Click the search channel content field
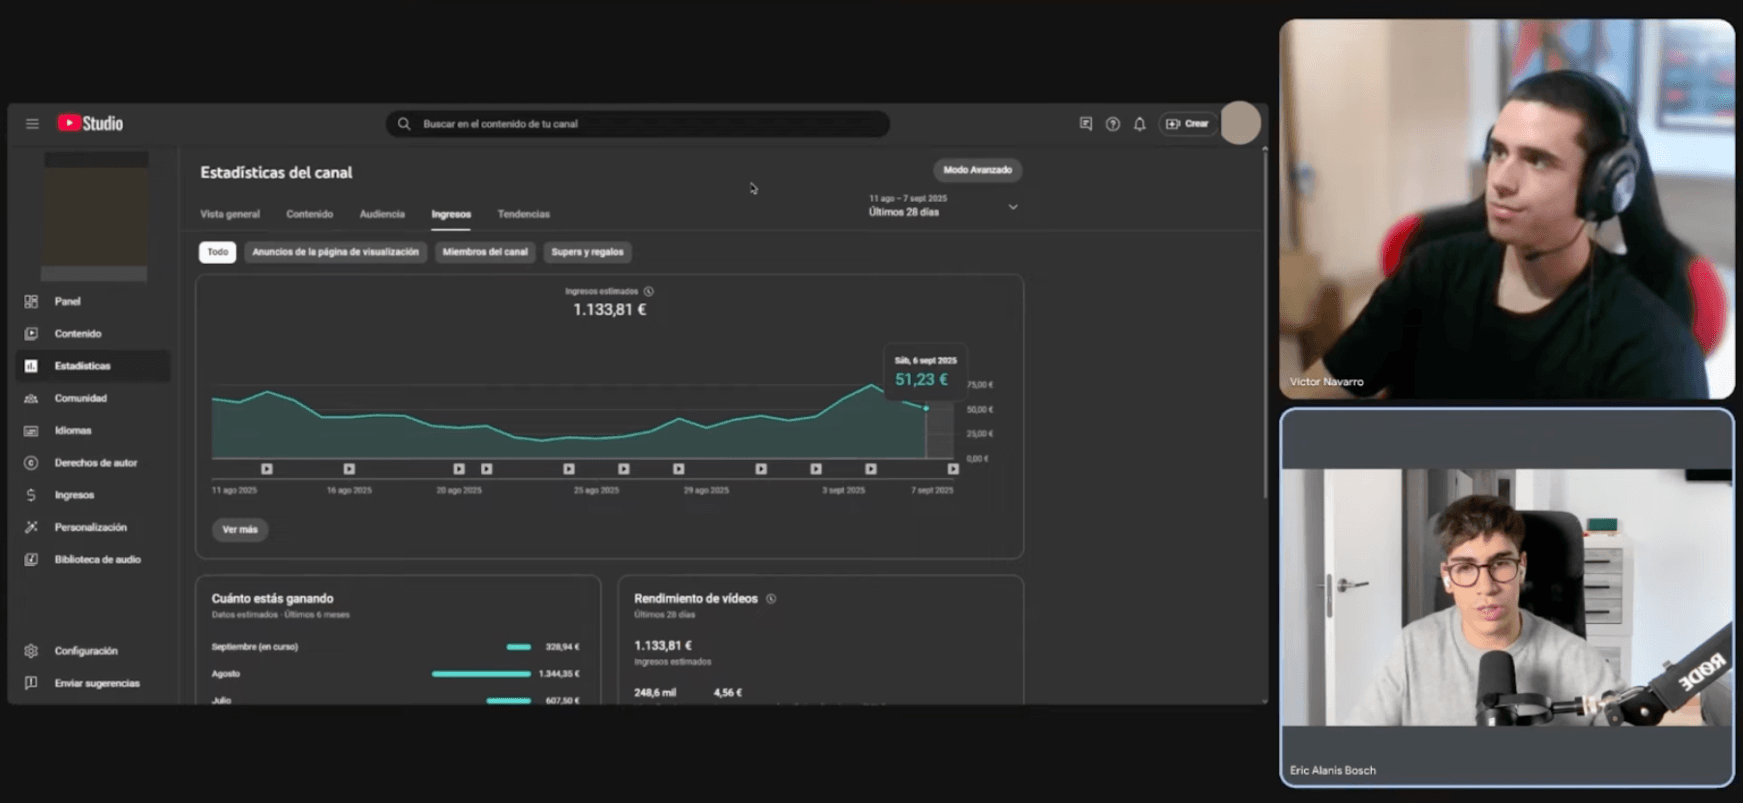Image resolution: width=1743 pixels, height=803 pixels. (640, 124)
